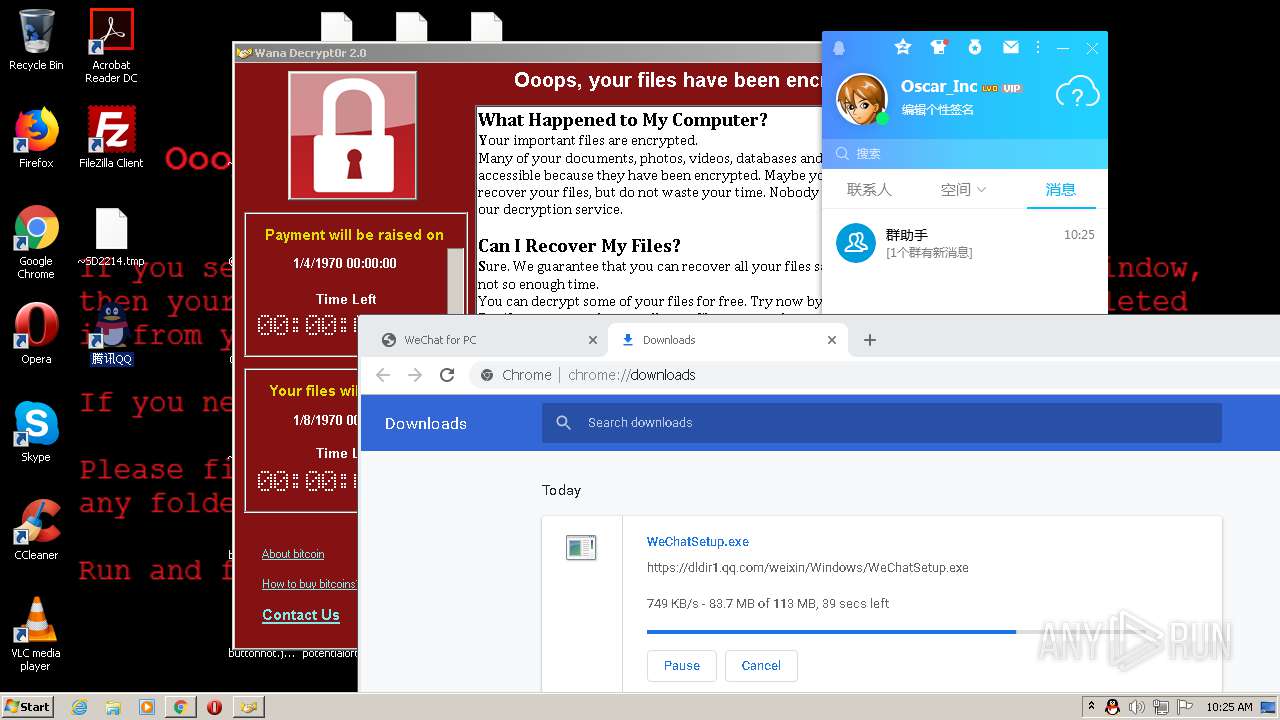Open a new Chrome tab
The width and height of the screenshot is (1280, 720).
tap(870, 340)
